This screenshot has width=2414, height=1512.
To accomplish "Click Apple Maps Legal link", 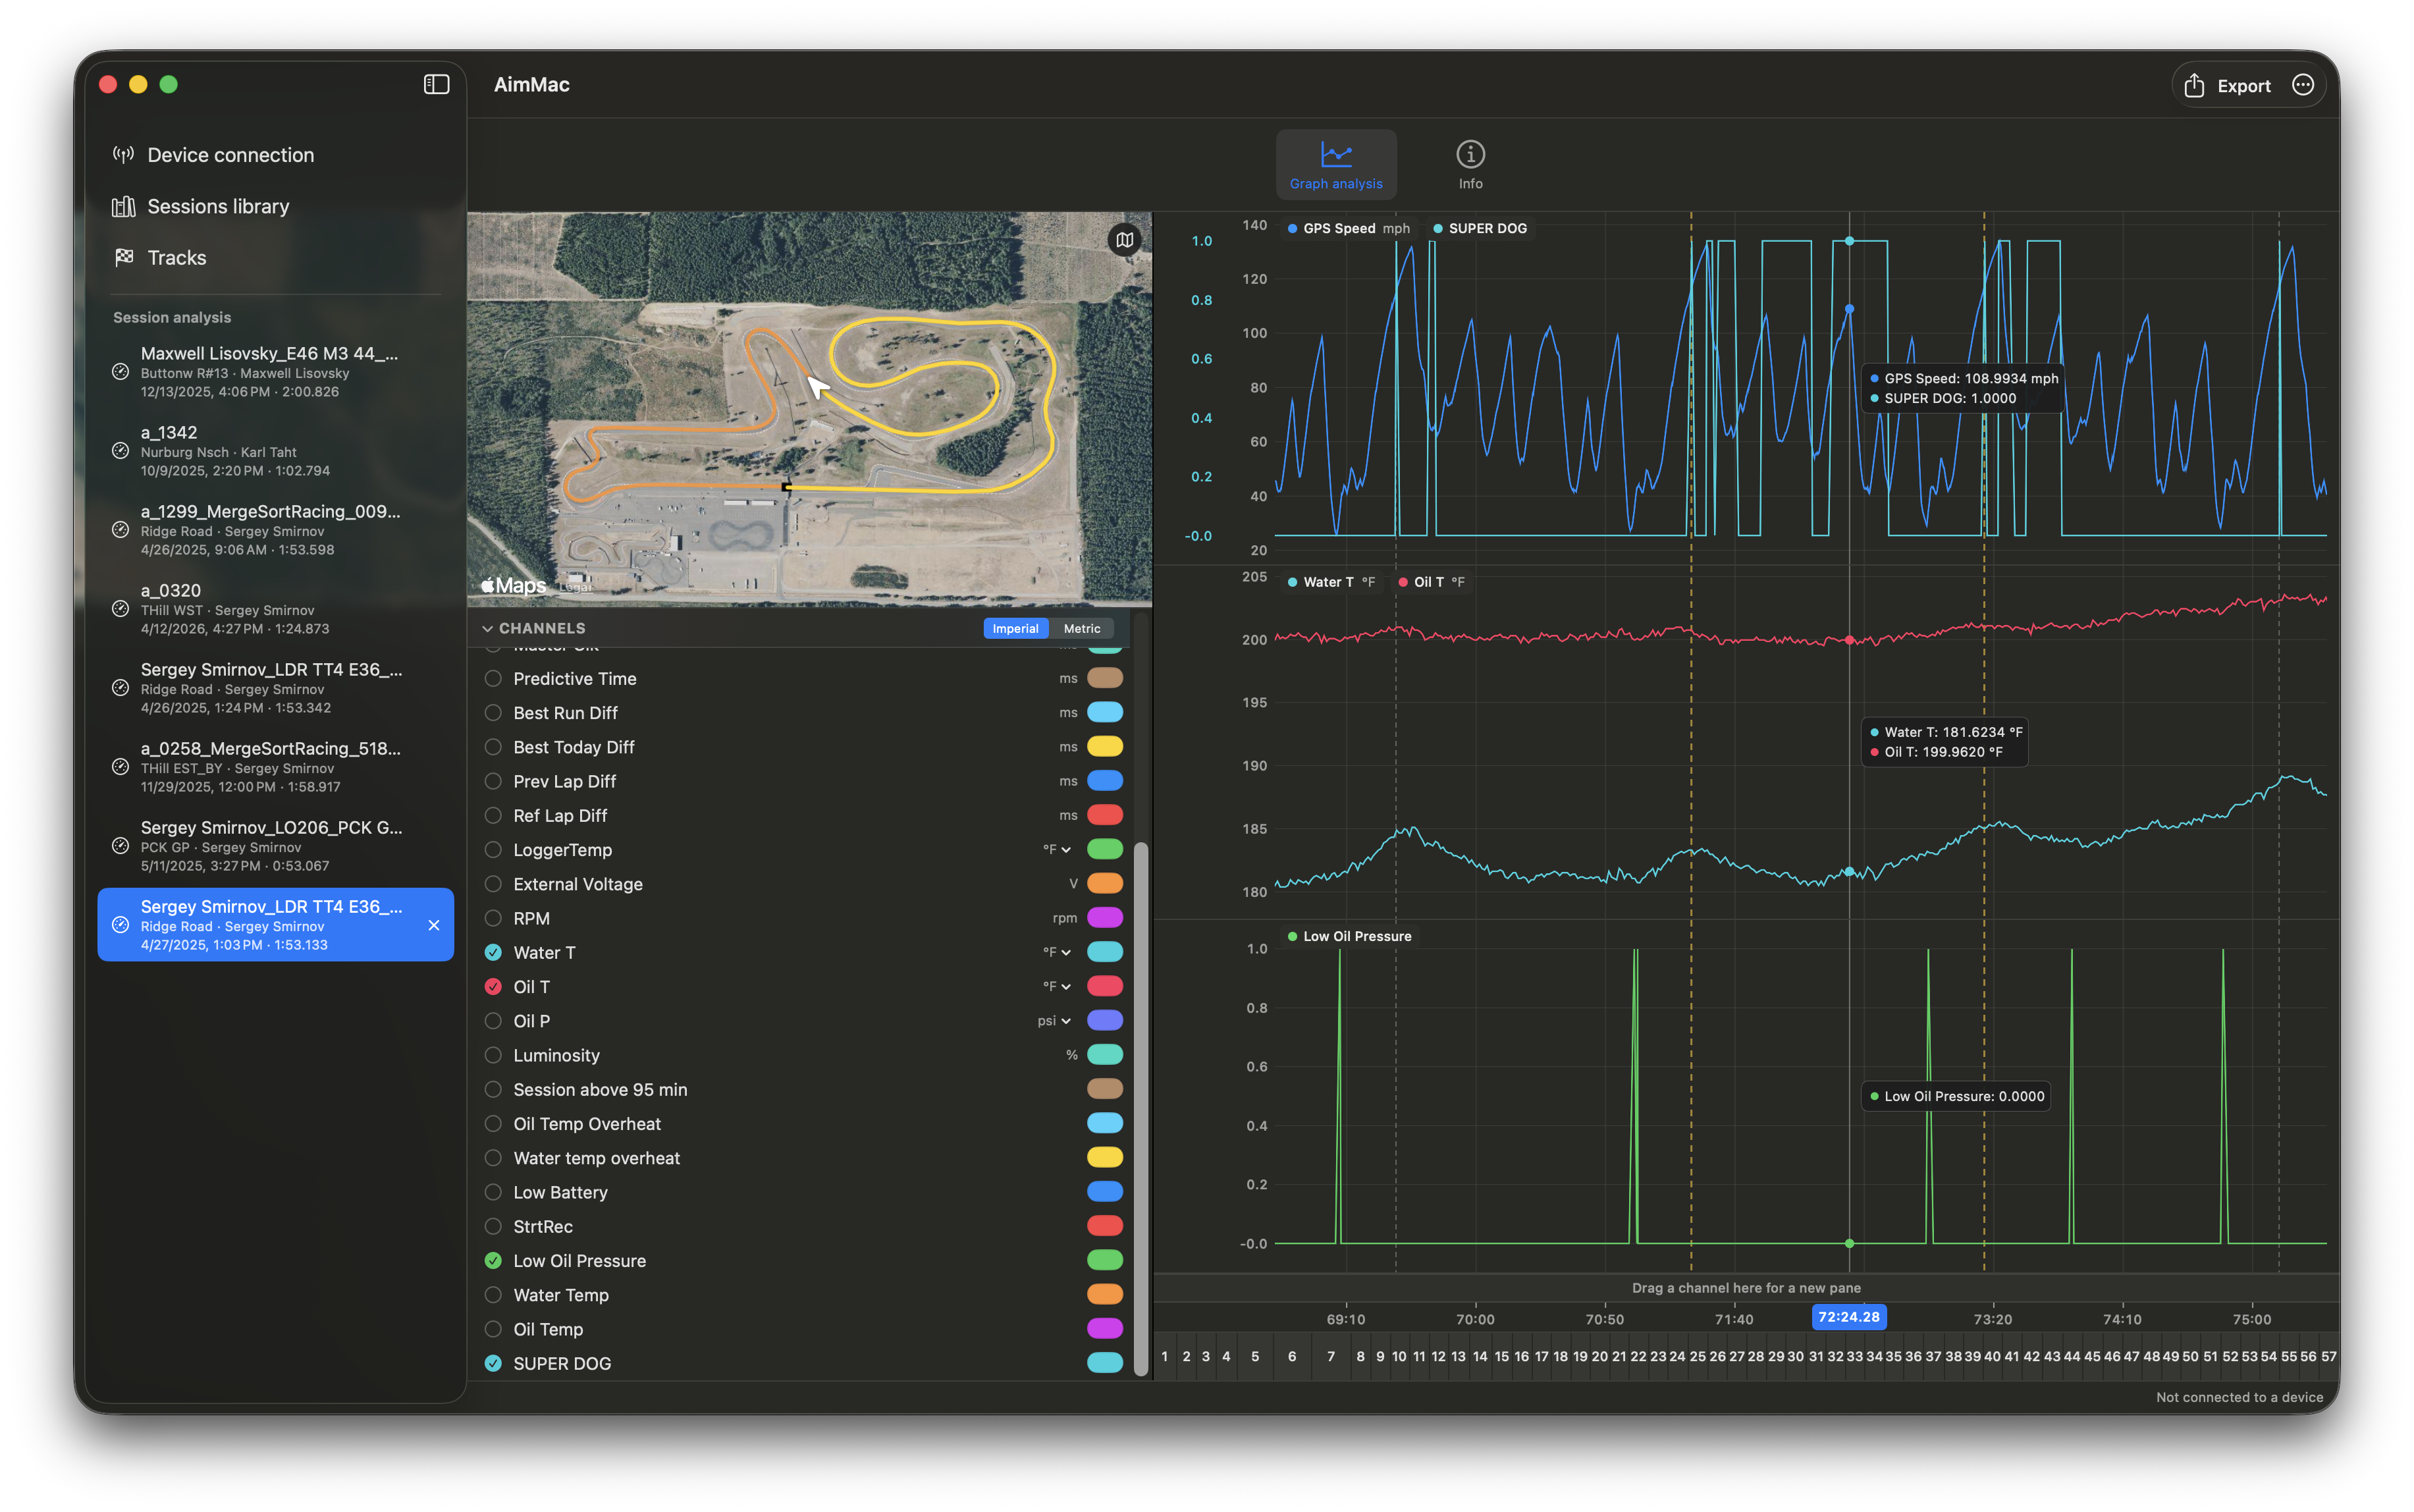I will point(575,587).
